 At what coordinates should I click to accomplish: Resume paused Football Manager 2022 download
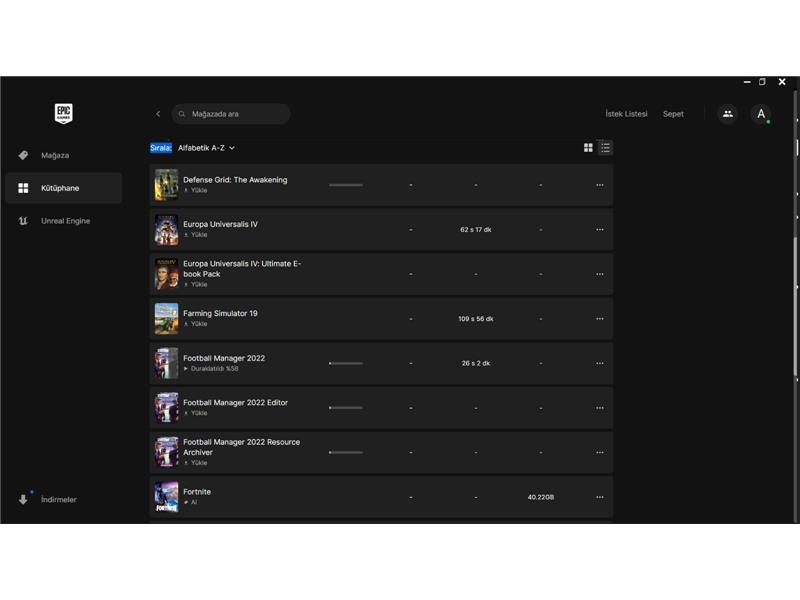tap(211, 368)
